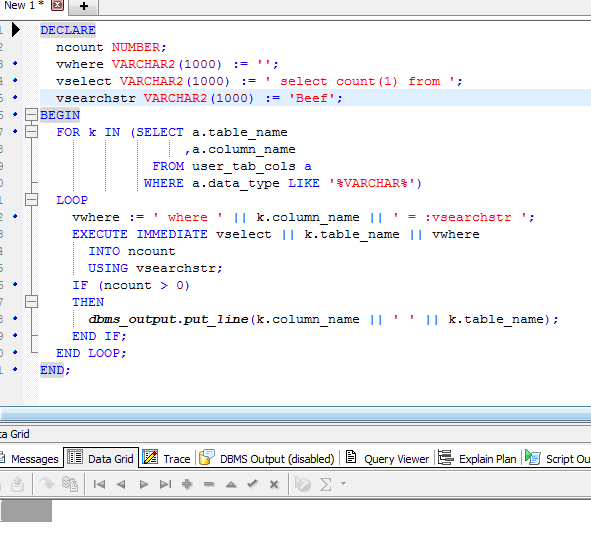Post edit with checkmark icon
This screenshot has height=554, width=591.
pyautogui.click(x=253, y=484)
